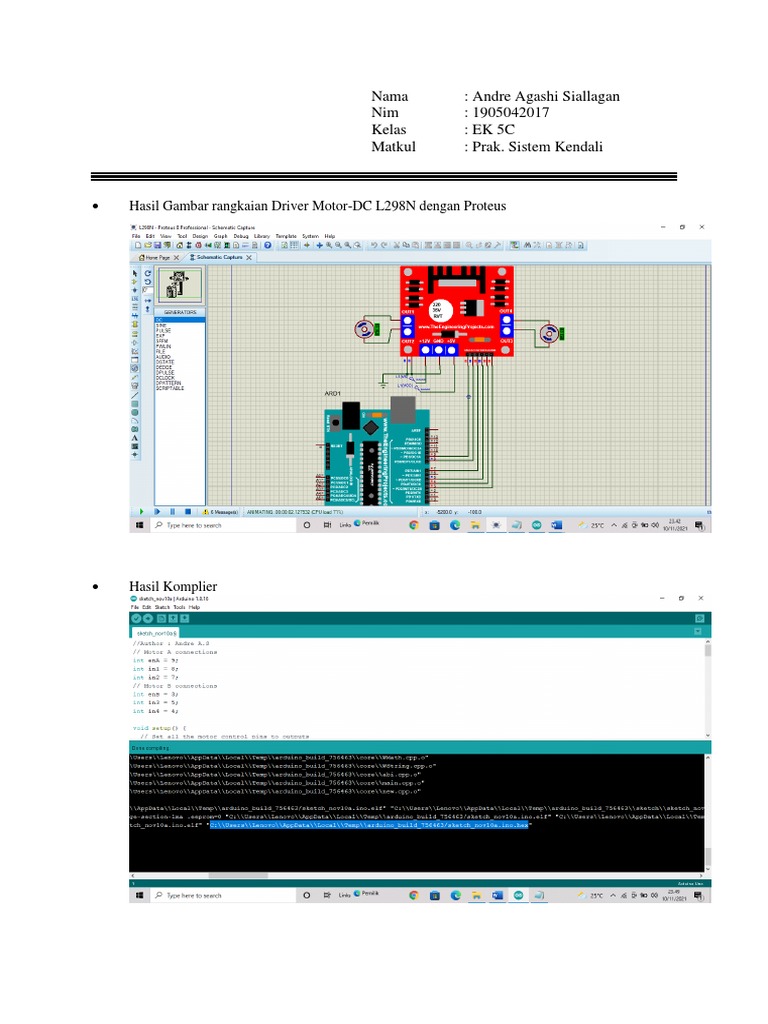
Task: Click the Cut scissors icon in Proteus toolbar
Action: [x=396, y=246]
